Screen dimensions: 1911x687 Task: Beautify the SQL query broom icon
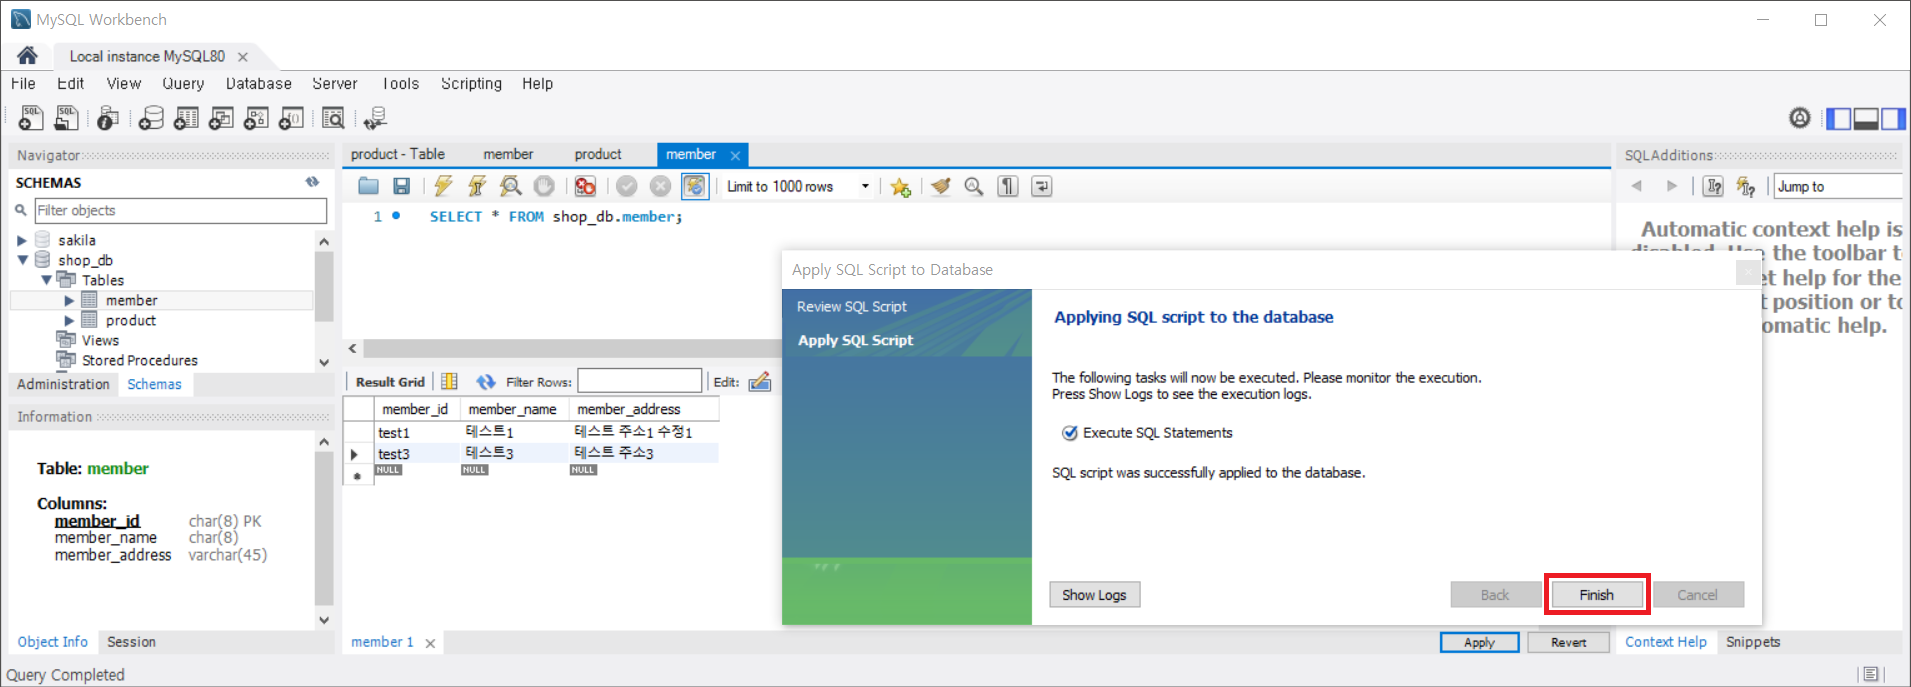coord(940,186)
